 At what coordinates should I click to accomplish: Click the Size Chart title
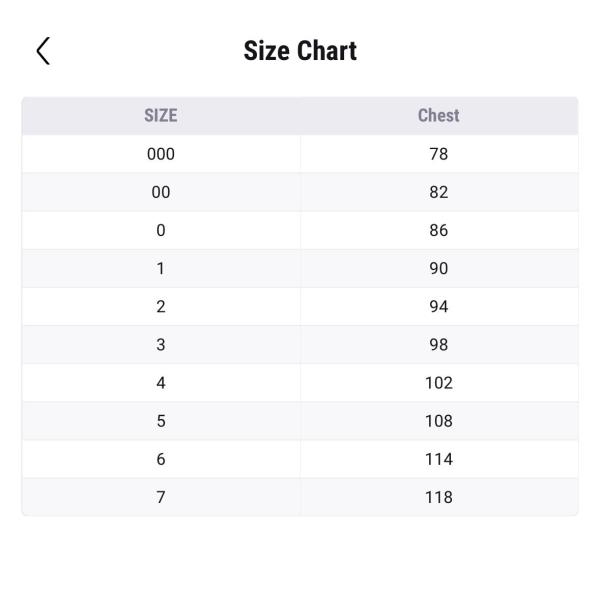300,51
